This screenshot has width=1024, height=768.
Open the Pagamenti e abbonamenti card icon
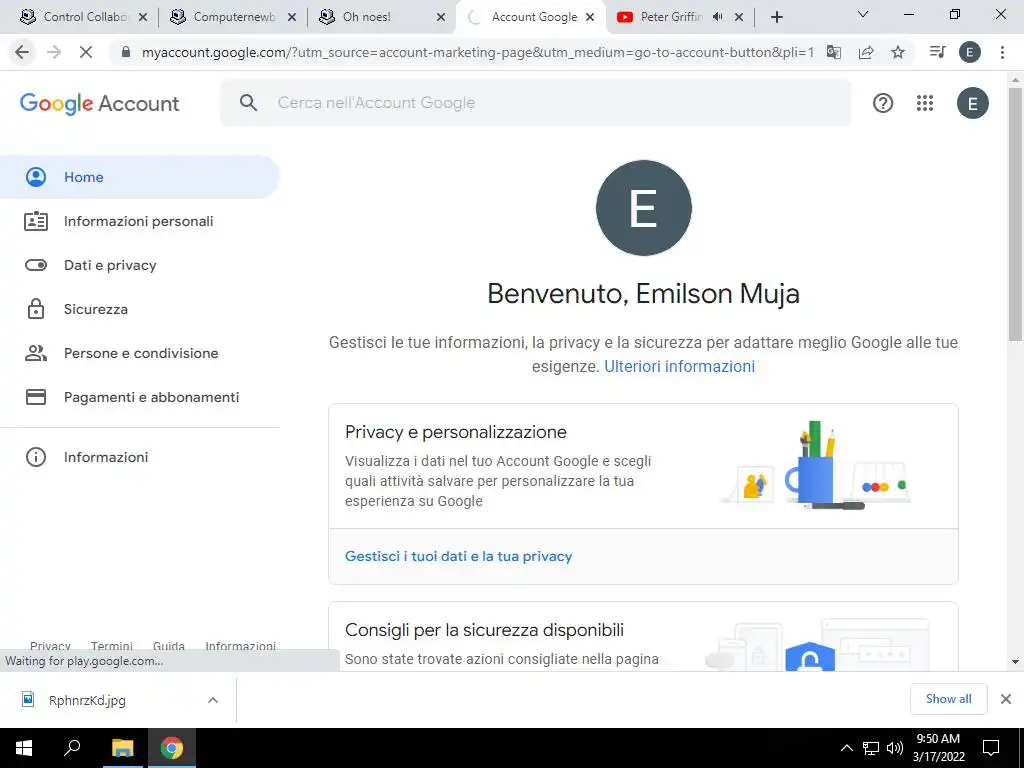click(36, 397)
